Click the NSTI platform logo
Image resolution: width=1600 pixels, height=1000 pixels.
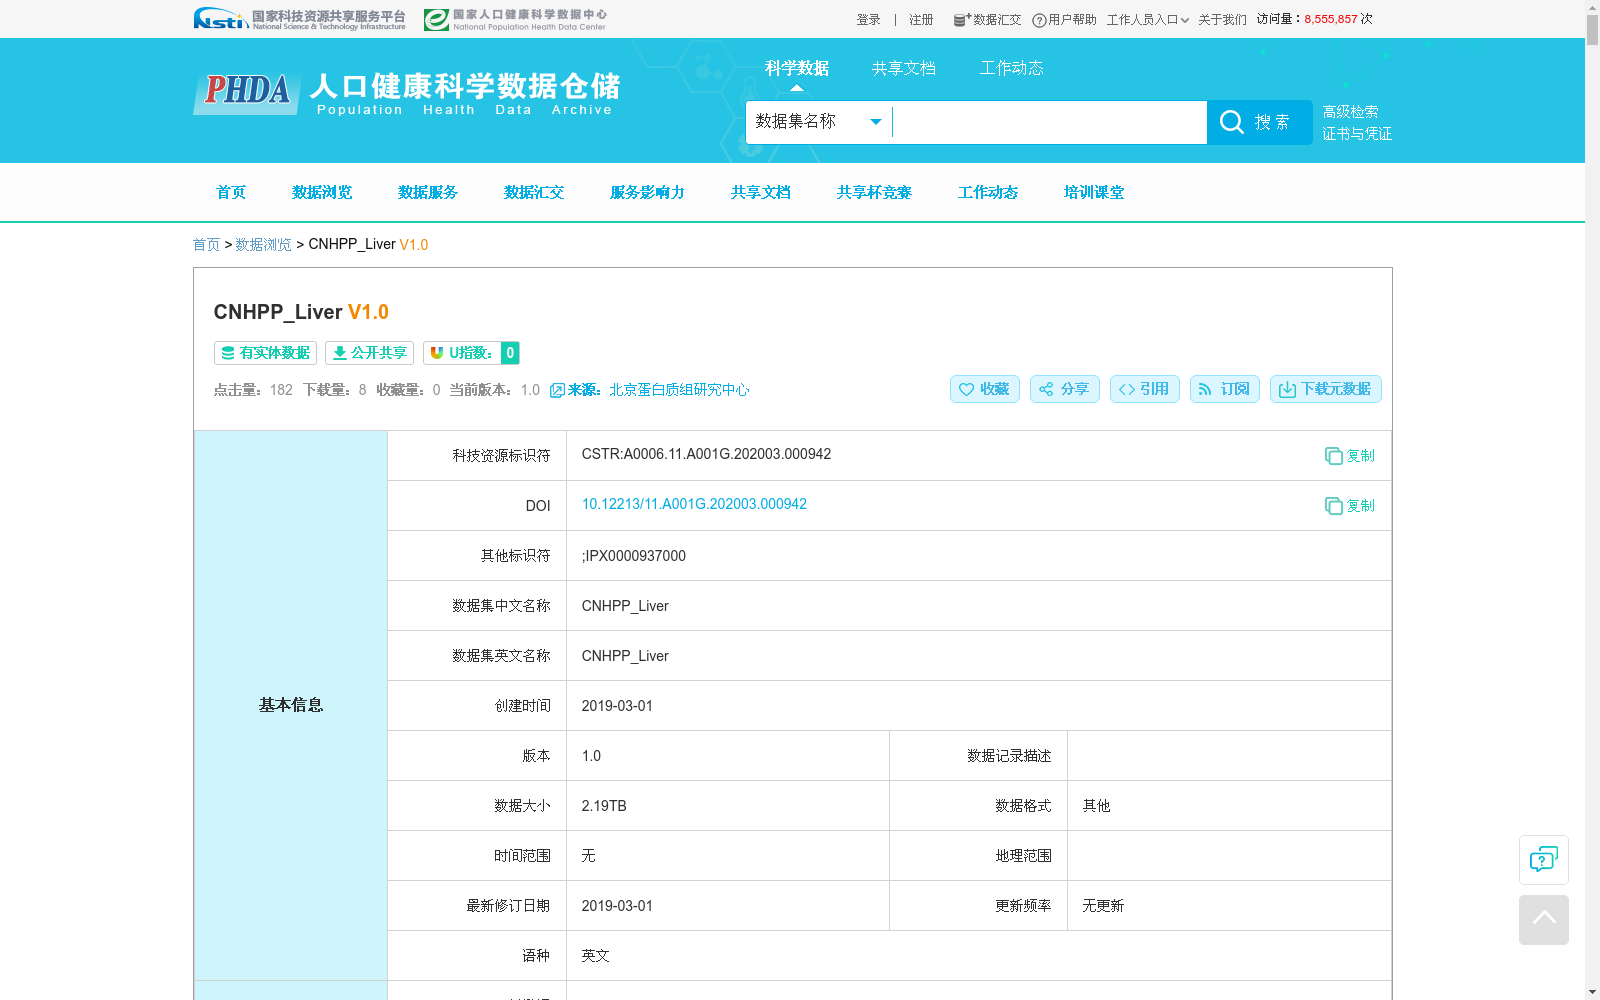299,19
